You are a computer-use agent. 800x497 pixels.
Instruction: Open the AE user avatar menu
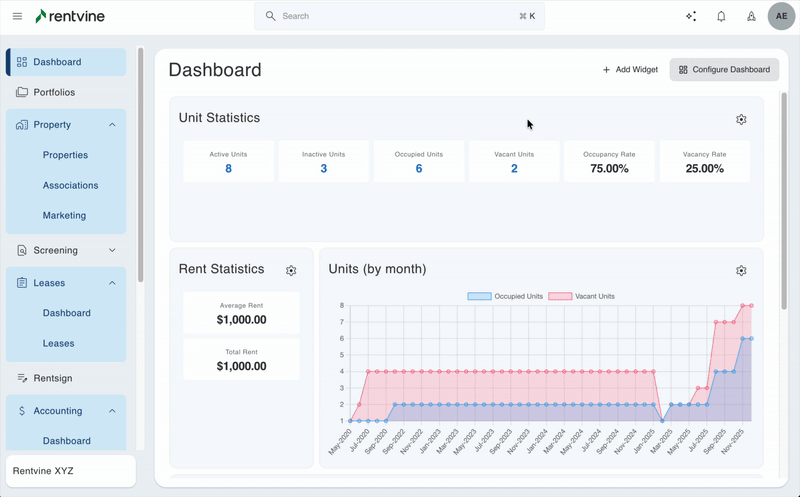782,16
